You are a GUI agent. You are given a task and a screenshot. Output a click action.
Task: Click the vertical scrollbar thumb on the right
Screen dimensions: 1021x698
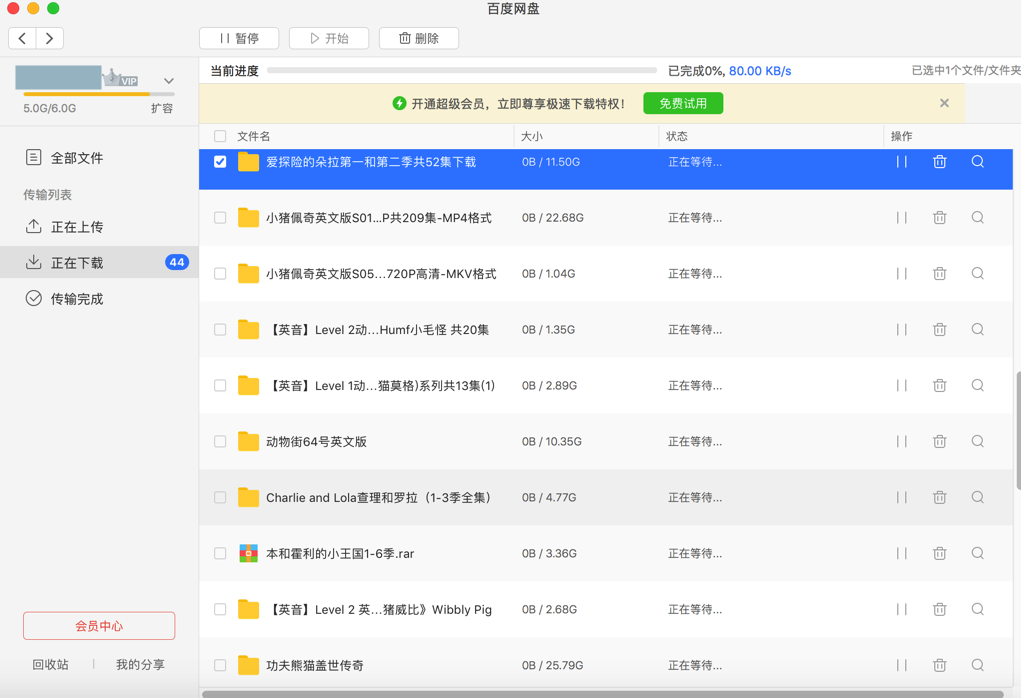(1018, 430)
